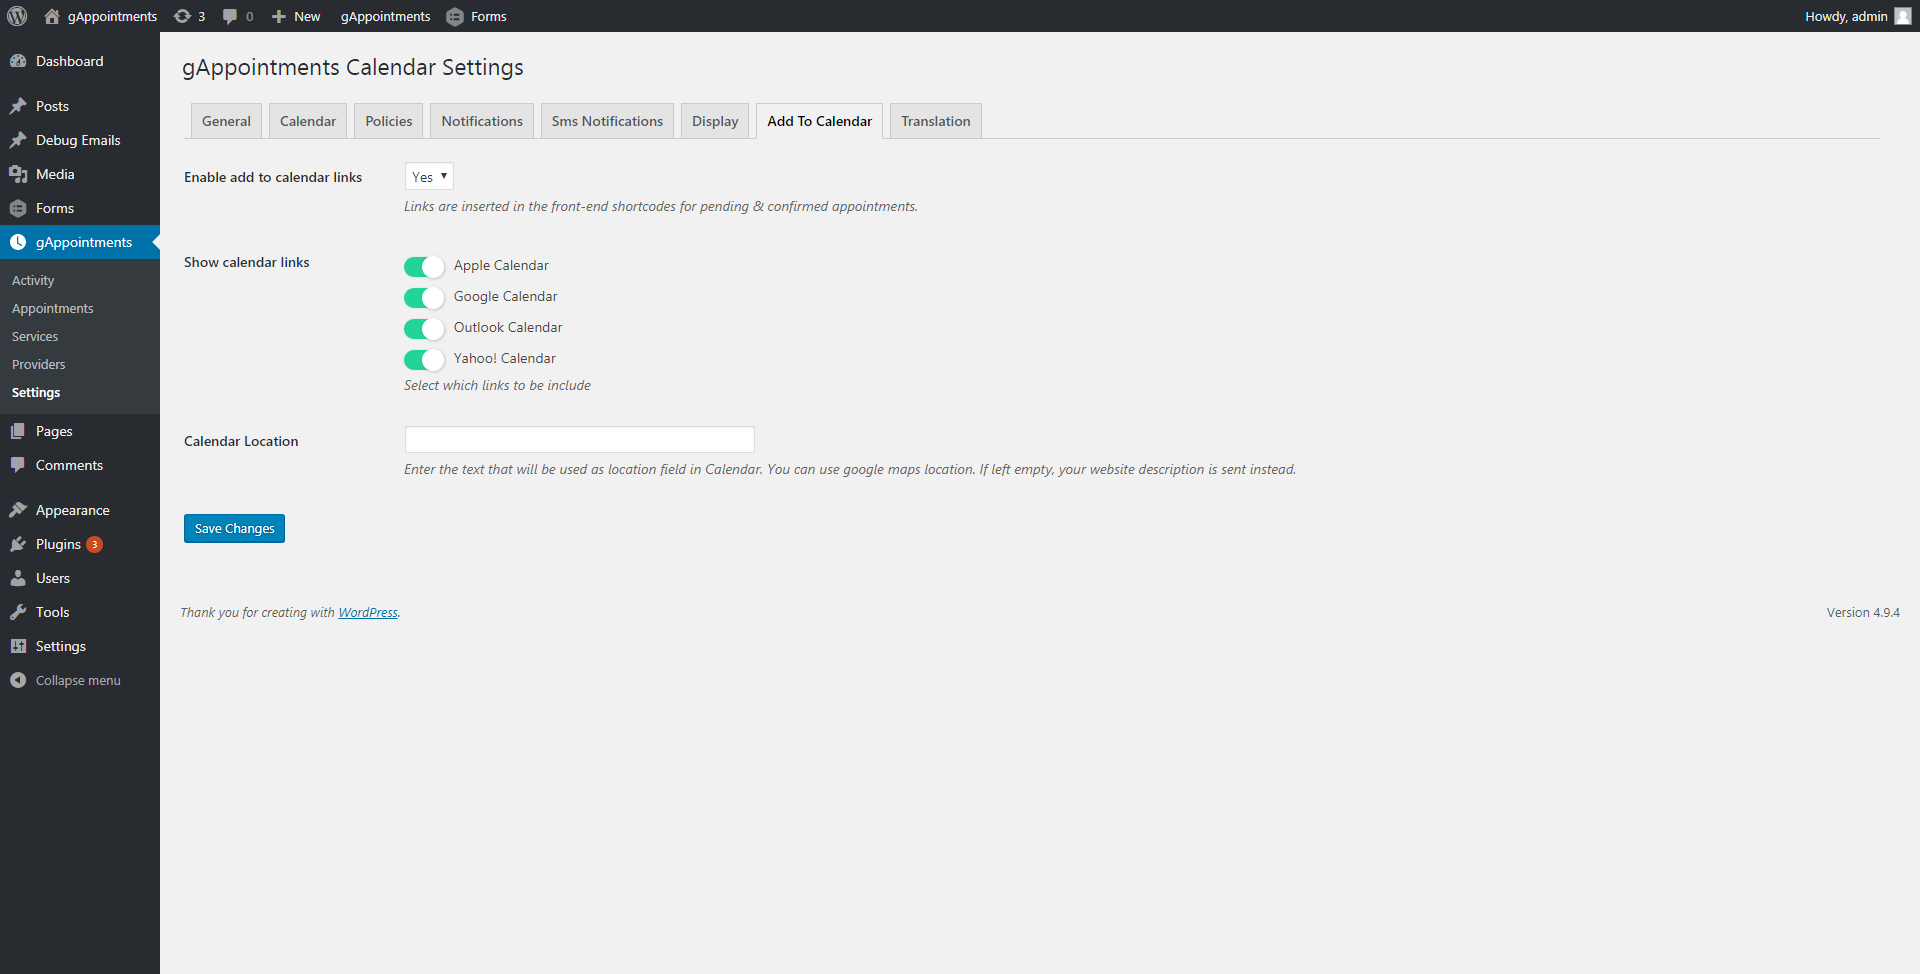Toggle the Apple Calendar switch

tap(424, 266)
